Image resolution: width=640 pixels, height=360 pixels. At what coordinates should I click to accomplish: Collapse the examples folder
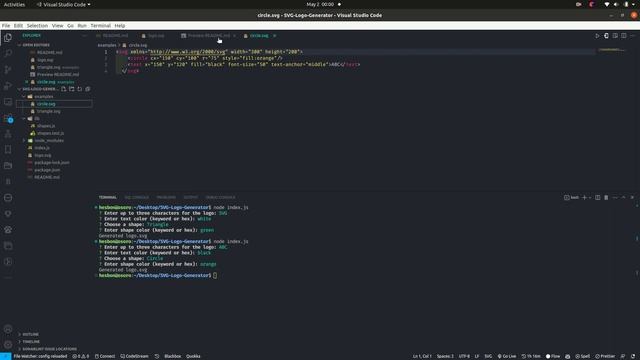[x=43, y=96]
